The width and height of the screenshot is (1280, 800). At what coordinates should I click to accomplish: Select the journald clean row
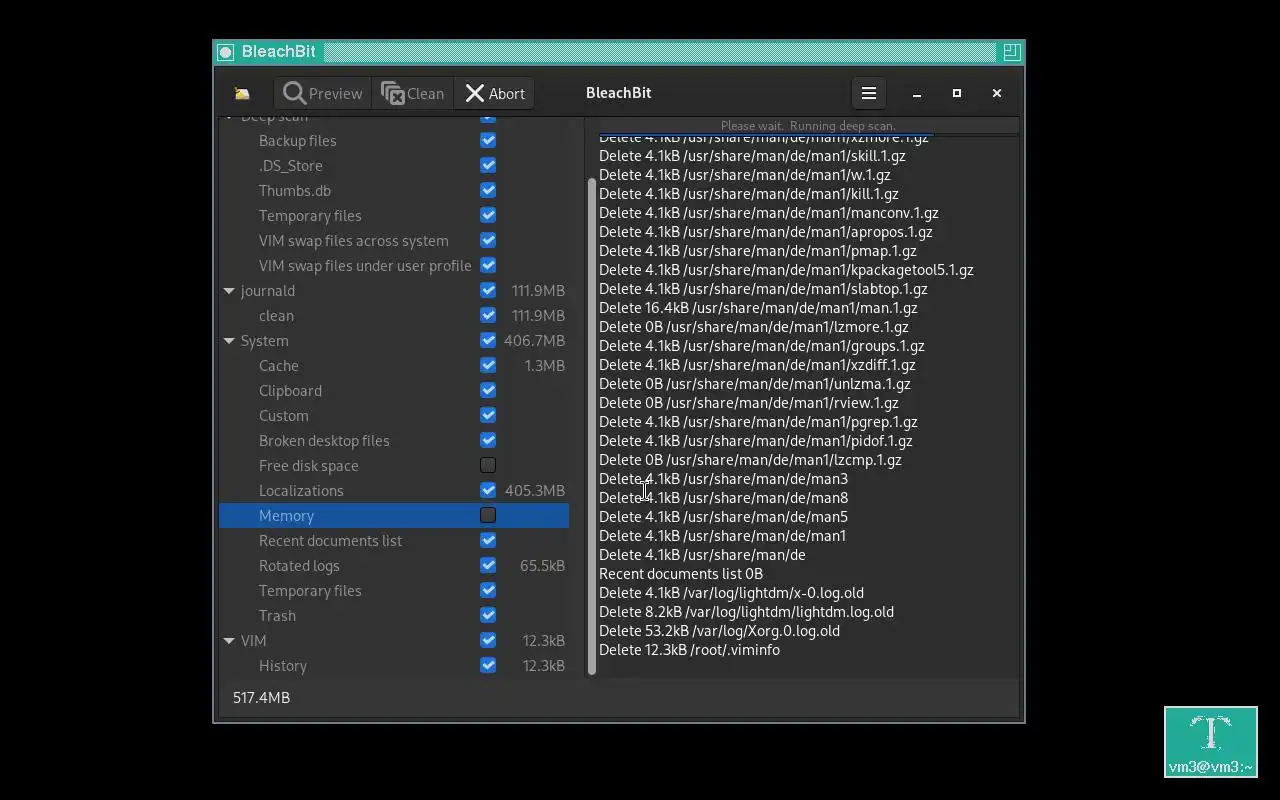(394, 315)
